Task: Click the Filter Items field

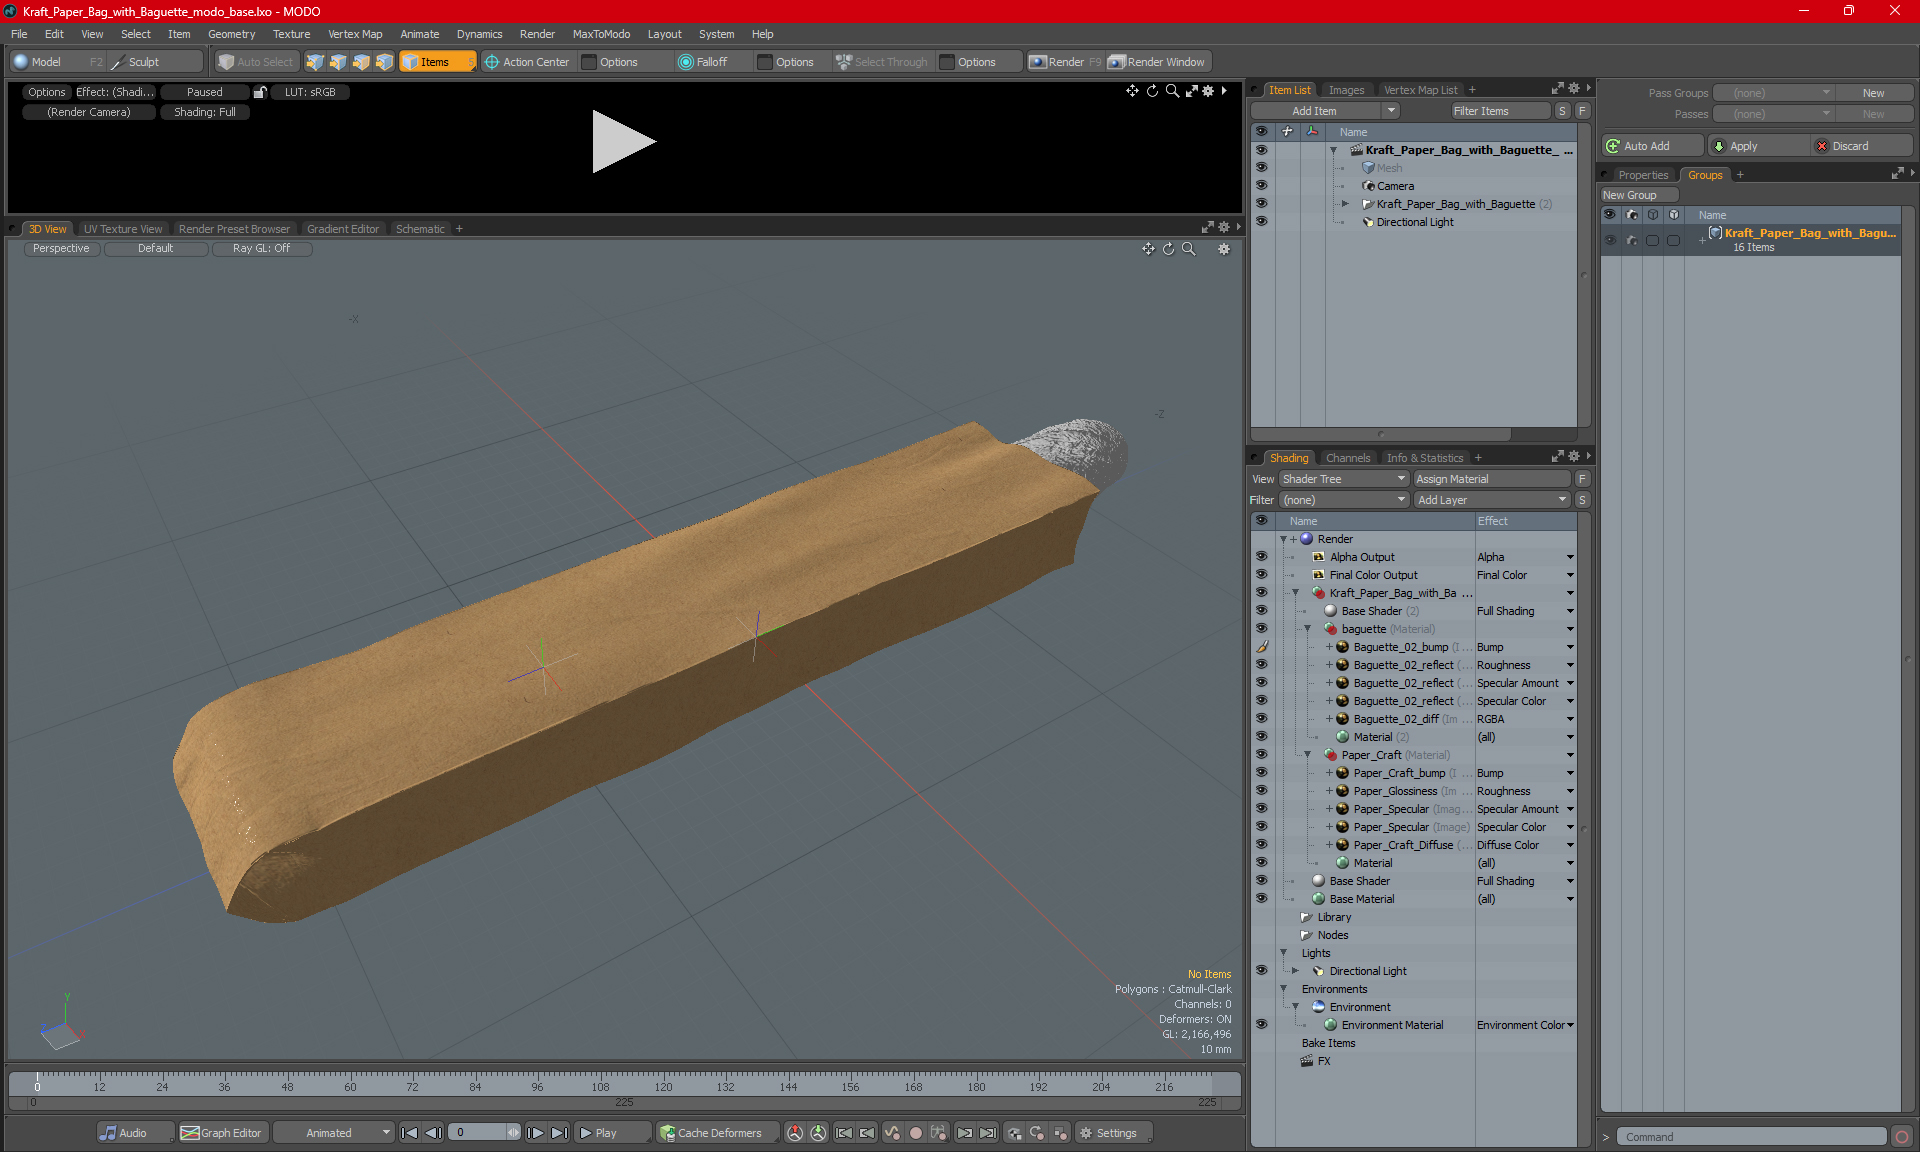Action: coord(1500,111)
